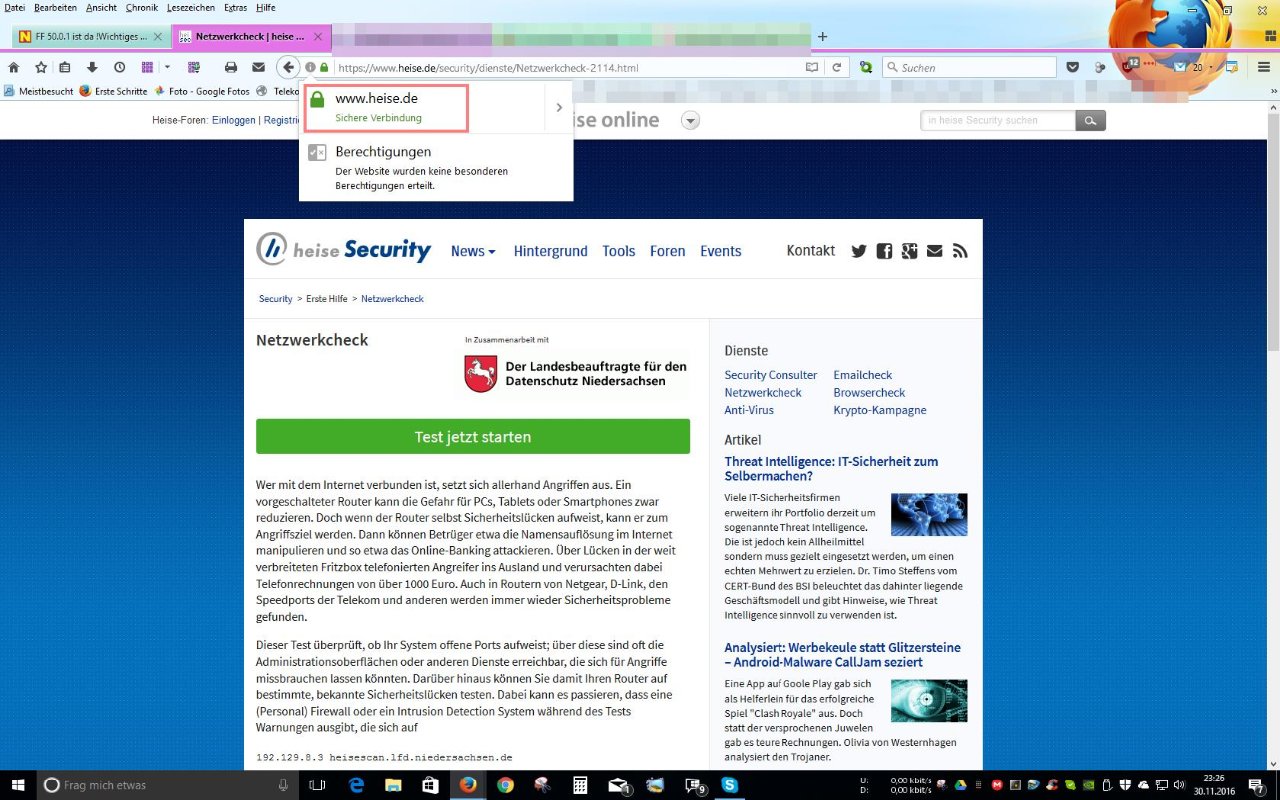Open Skype from the taskbar
1280x800 pixels.
coord(730,785)
